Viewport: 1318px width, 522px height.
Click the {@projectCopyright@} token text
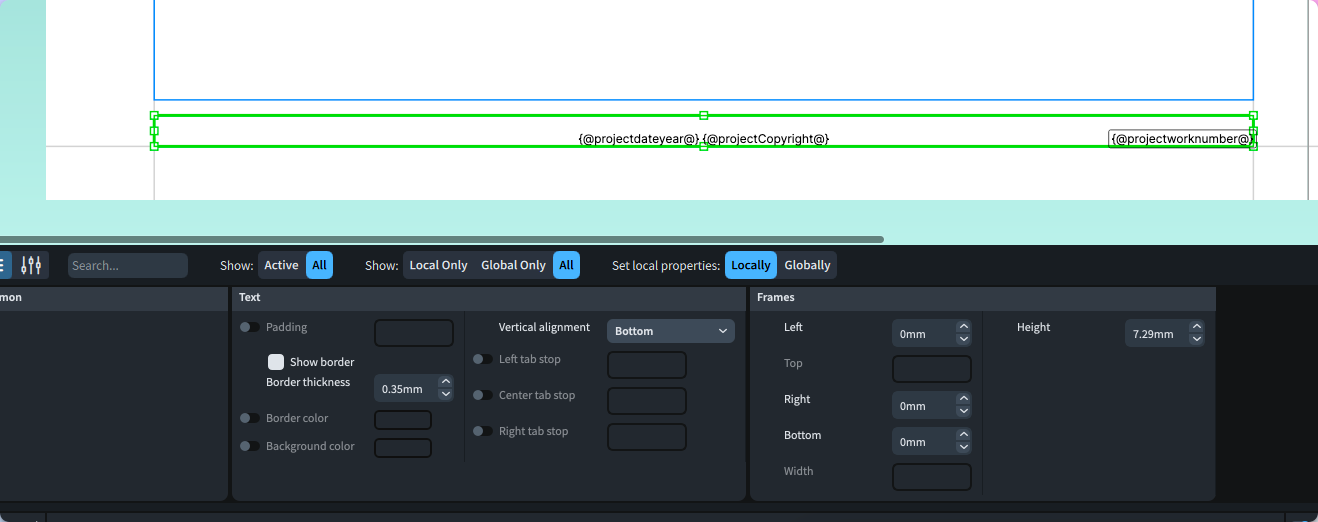coord(766,139)
